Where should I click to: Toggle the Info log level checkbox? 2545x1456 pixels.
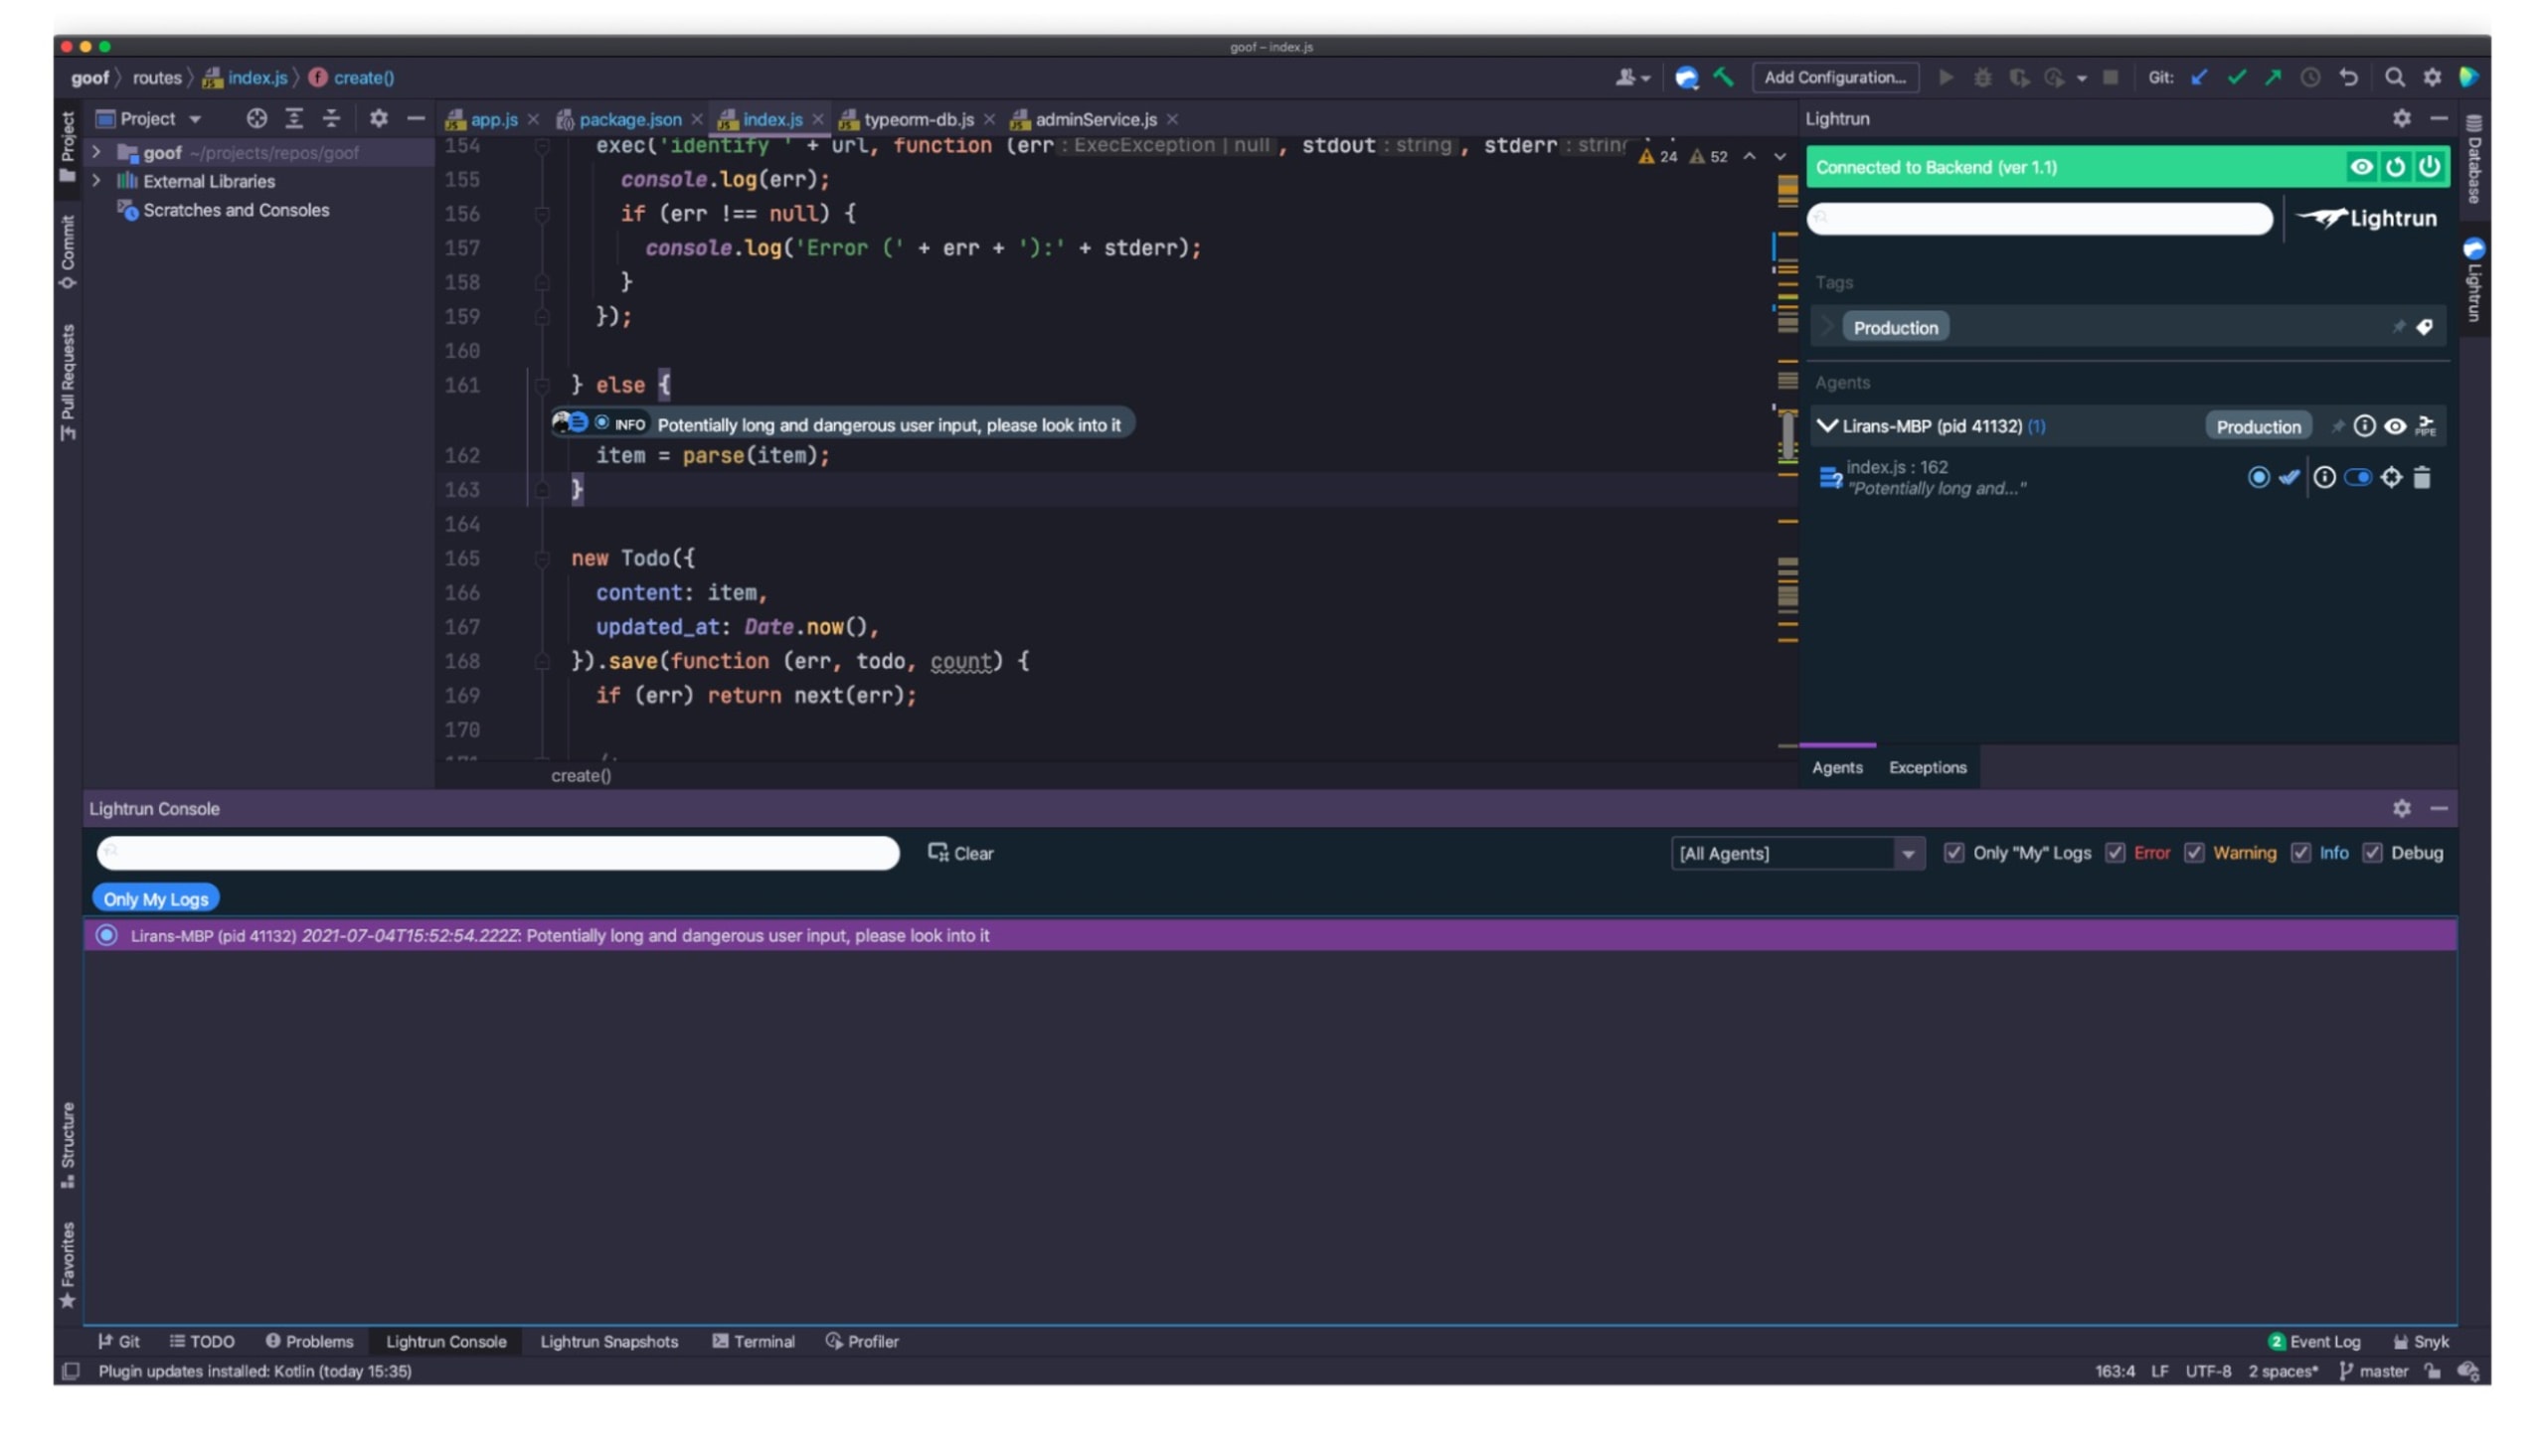2300,853
